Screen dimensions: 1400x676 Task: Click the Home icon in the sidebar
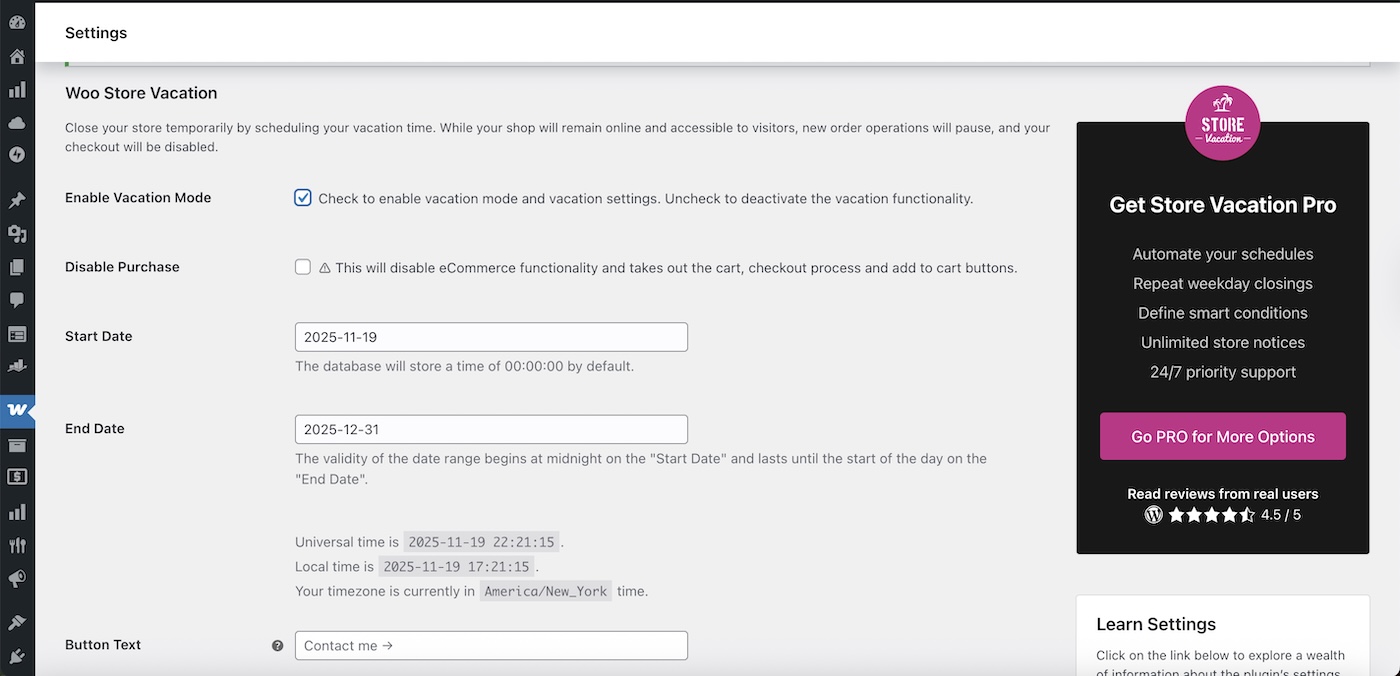(17, 56)
